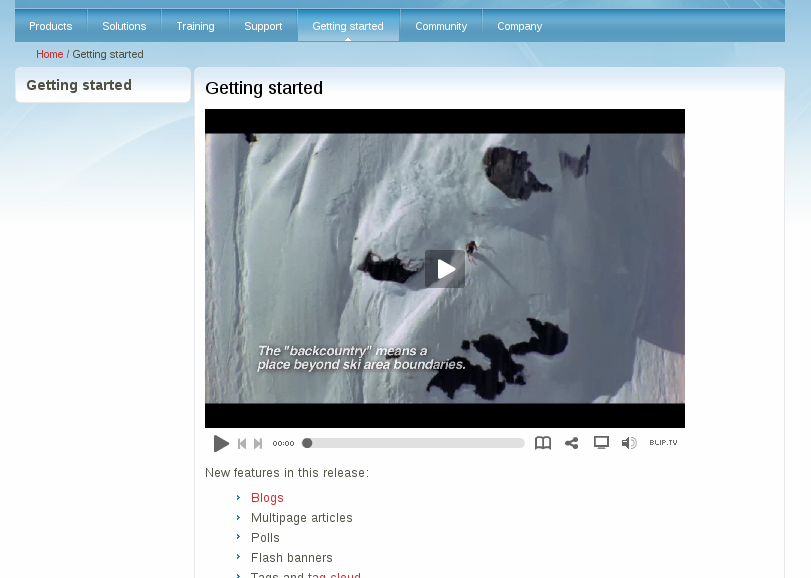Follow the Home breadcrumb link

(50, 54)
